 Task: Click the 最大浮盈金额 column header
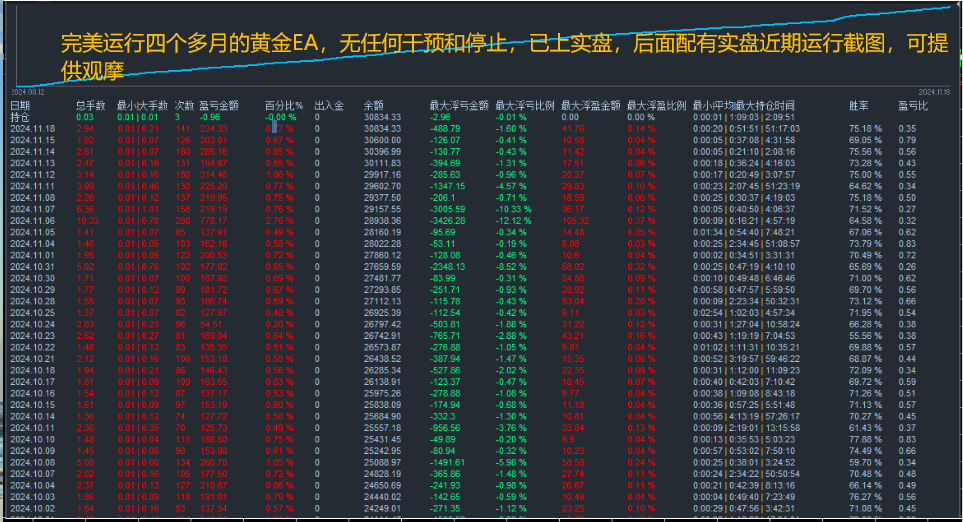[590, 106]
